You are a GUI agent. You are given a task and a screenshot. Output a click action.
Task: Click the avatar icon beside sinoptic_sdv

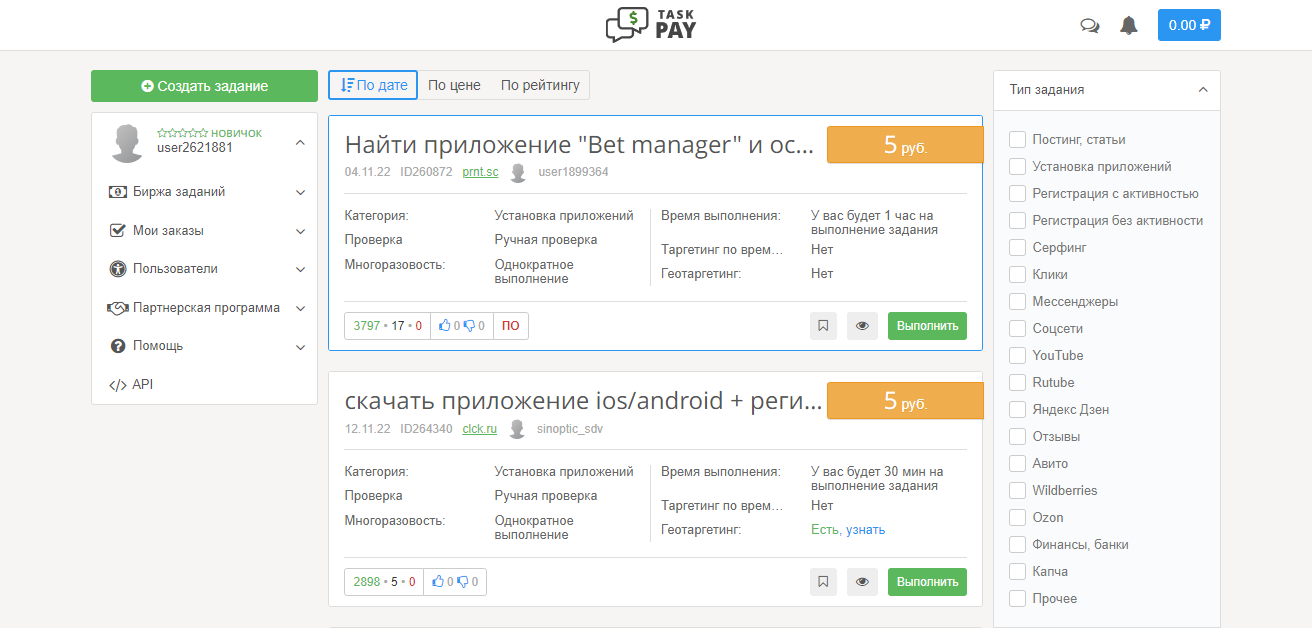[517, 429]
